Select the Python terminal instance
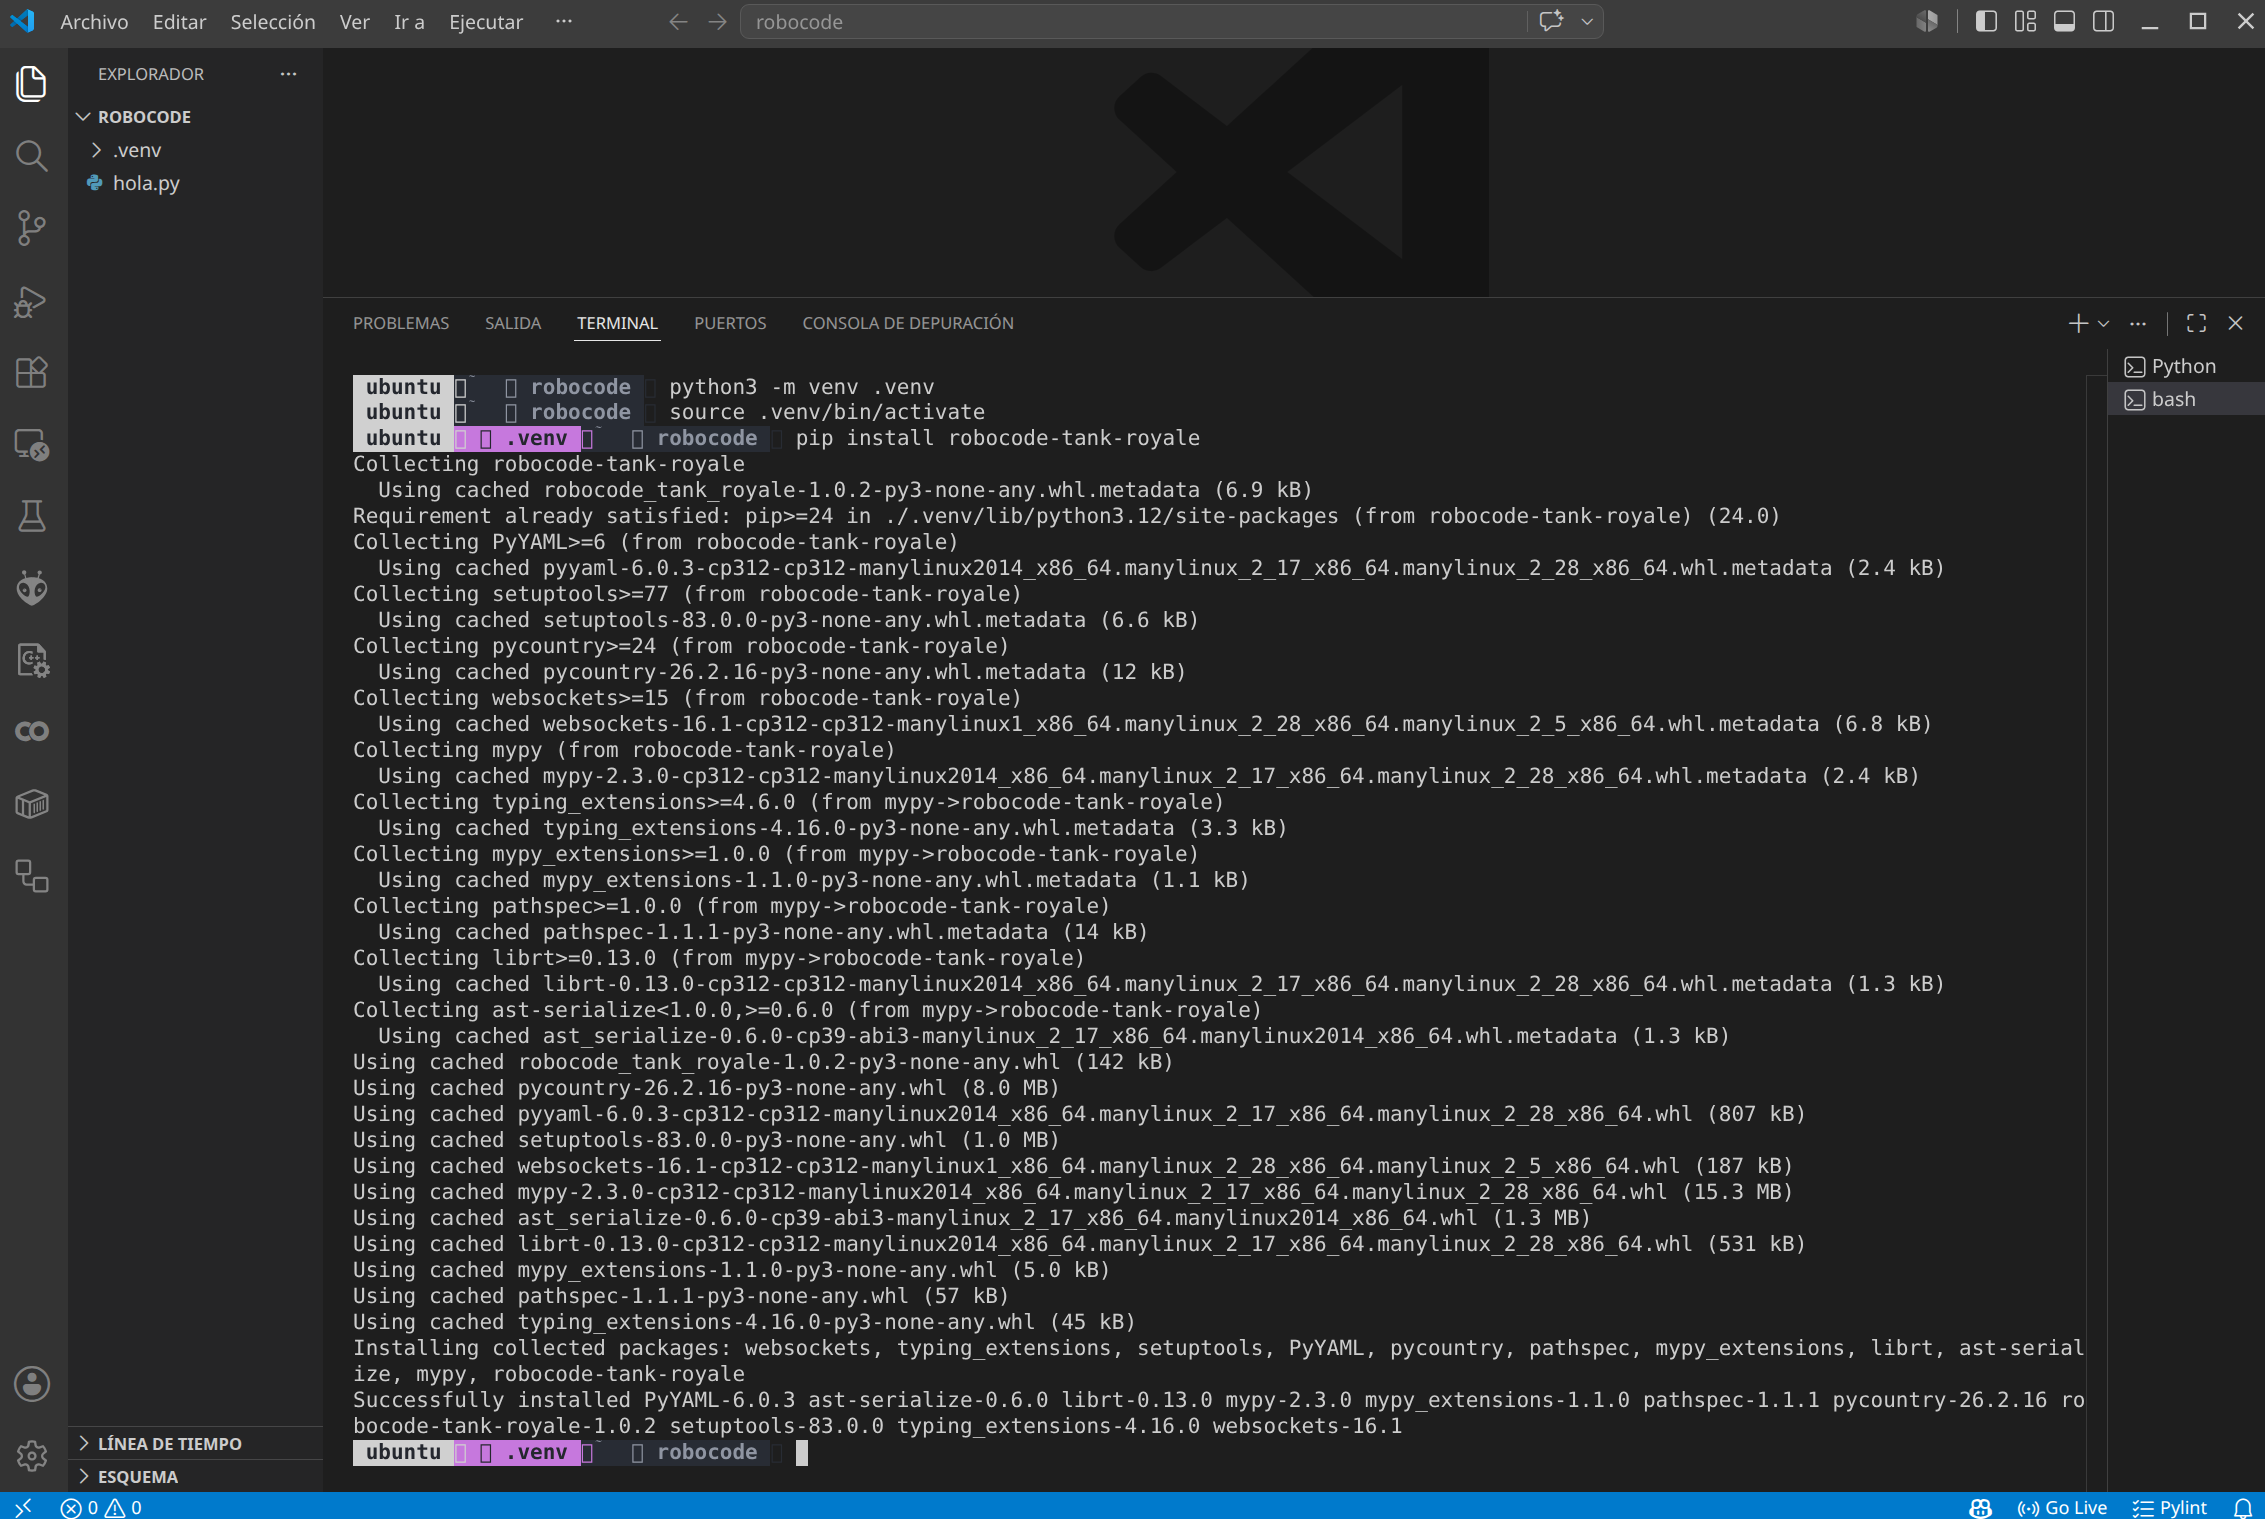 (x=2186, y=366)
